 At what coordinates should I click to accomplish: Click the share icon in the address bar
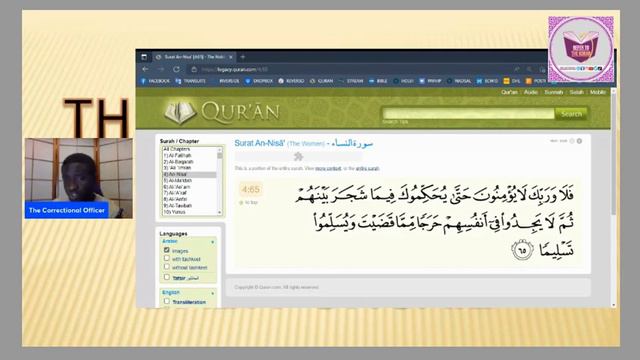[517, 69]
